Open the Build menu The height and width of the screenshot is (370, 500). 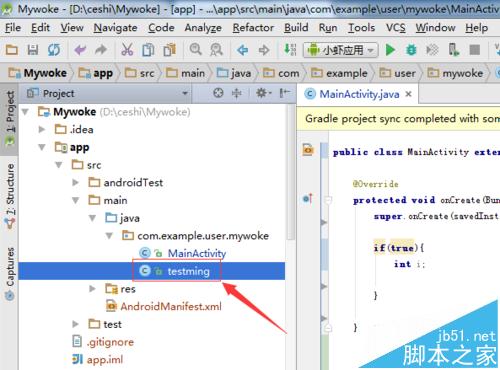(x=296, y=28)
